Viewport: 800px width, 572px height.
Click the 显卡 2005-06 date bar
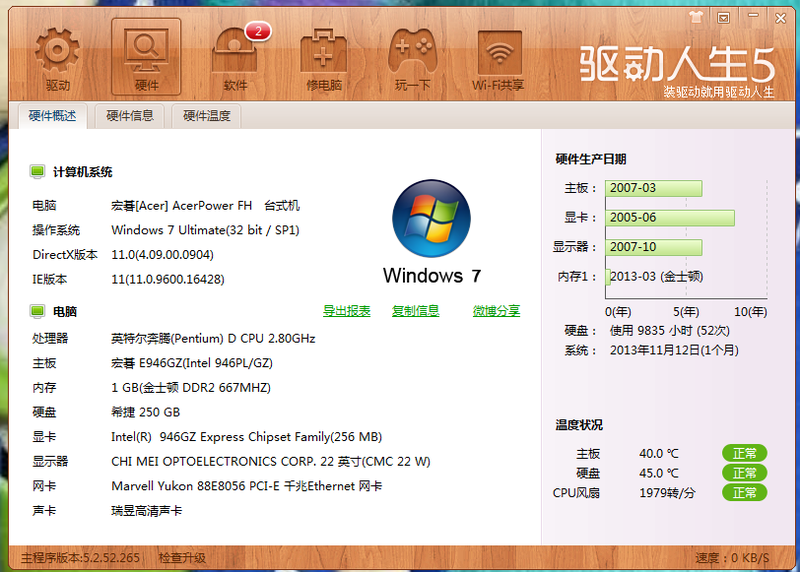point(670,217)
